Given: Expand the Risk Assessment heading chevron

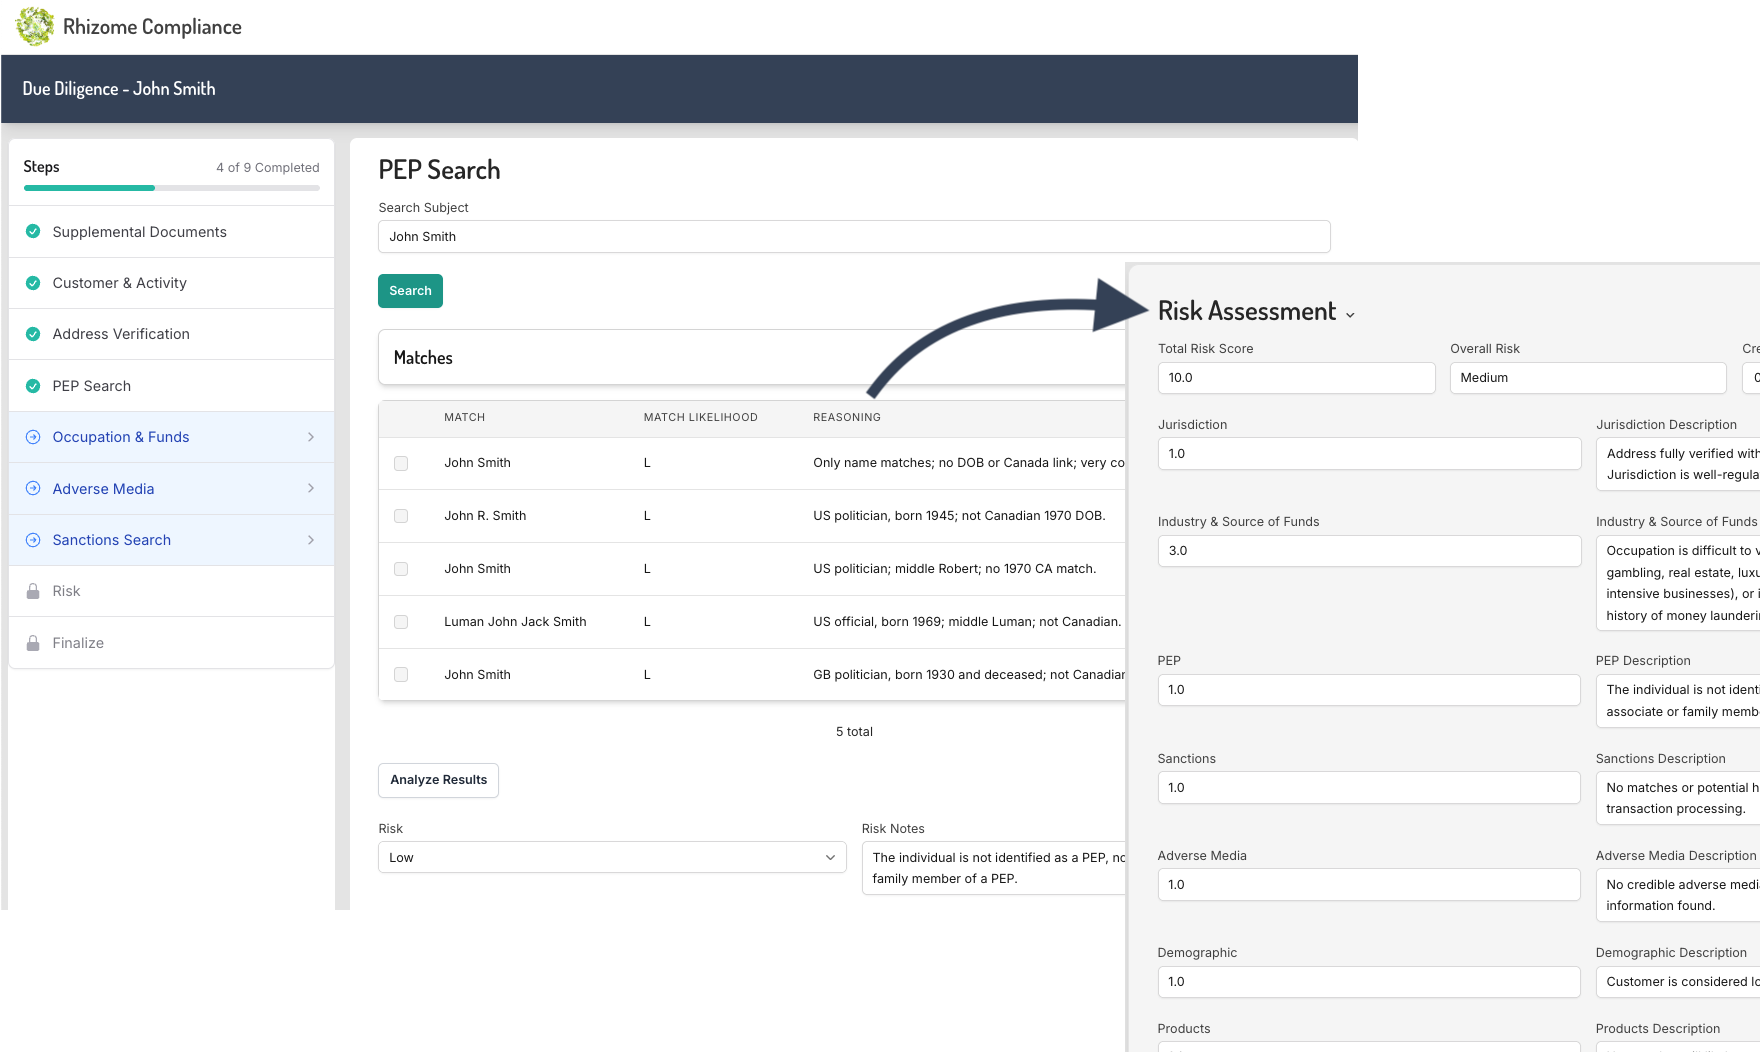Looking at the screenshot, I should [1350, 314].
